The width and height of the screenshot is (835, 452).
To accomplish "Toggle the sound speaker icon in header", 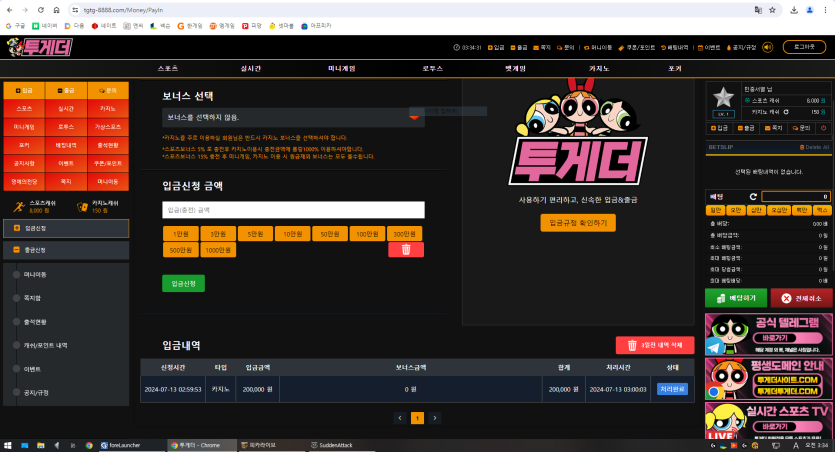I will click(x=767, y=47).
